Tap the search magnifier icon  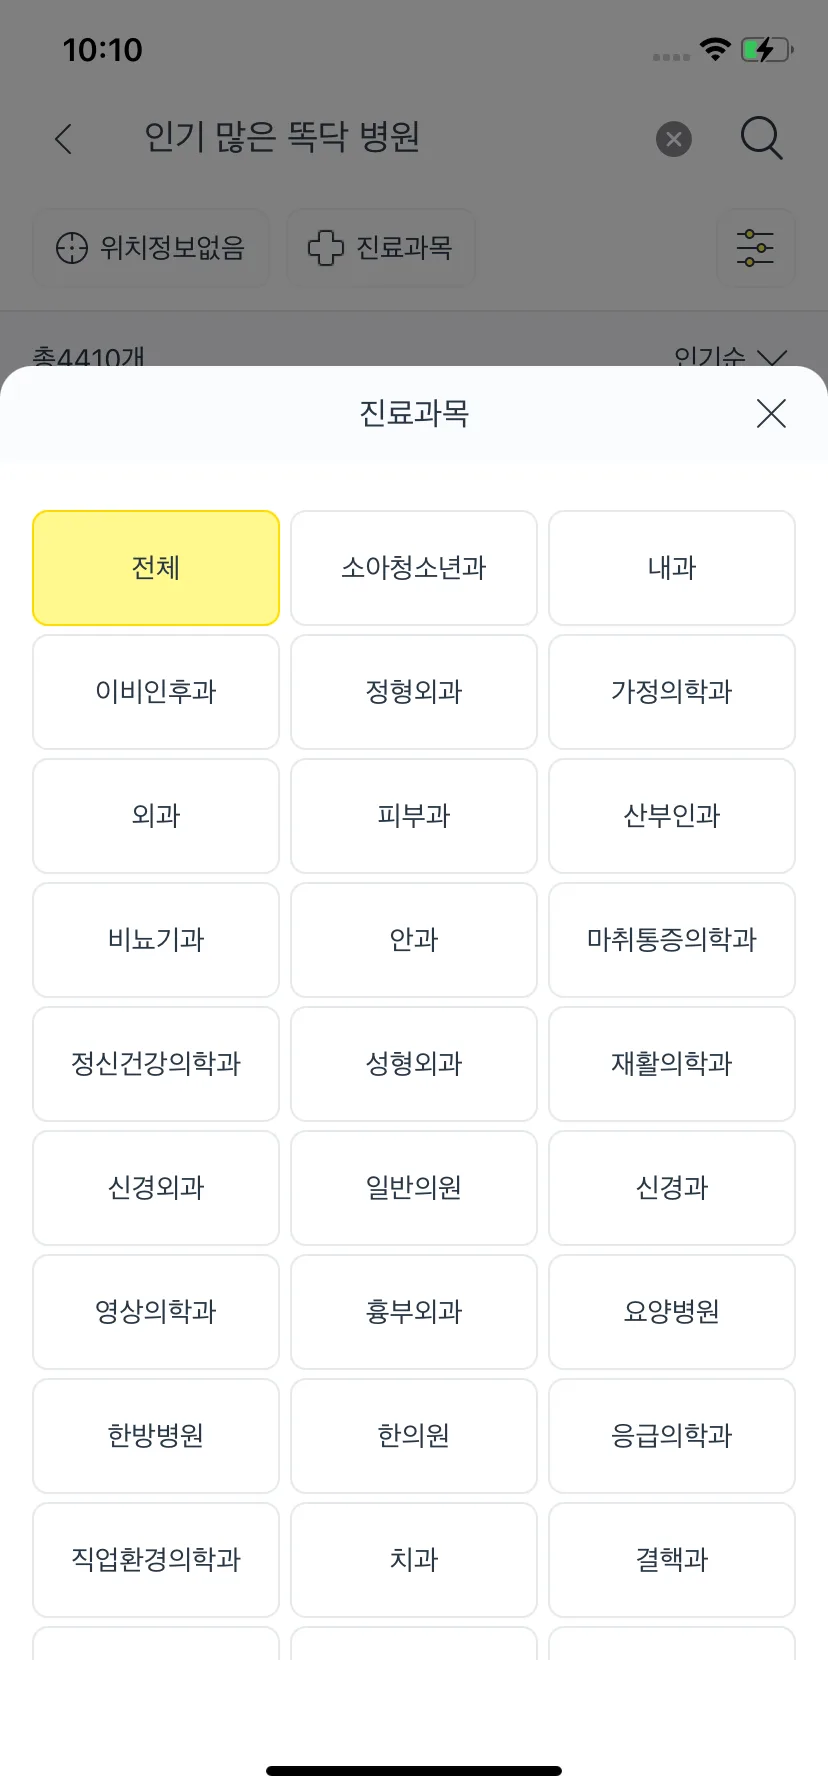(x=761, y=138)
